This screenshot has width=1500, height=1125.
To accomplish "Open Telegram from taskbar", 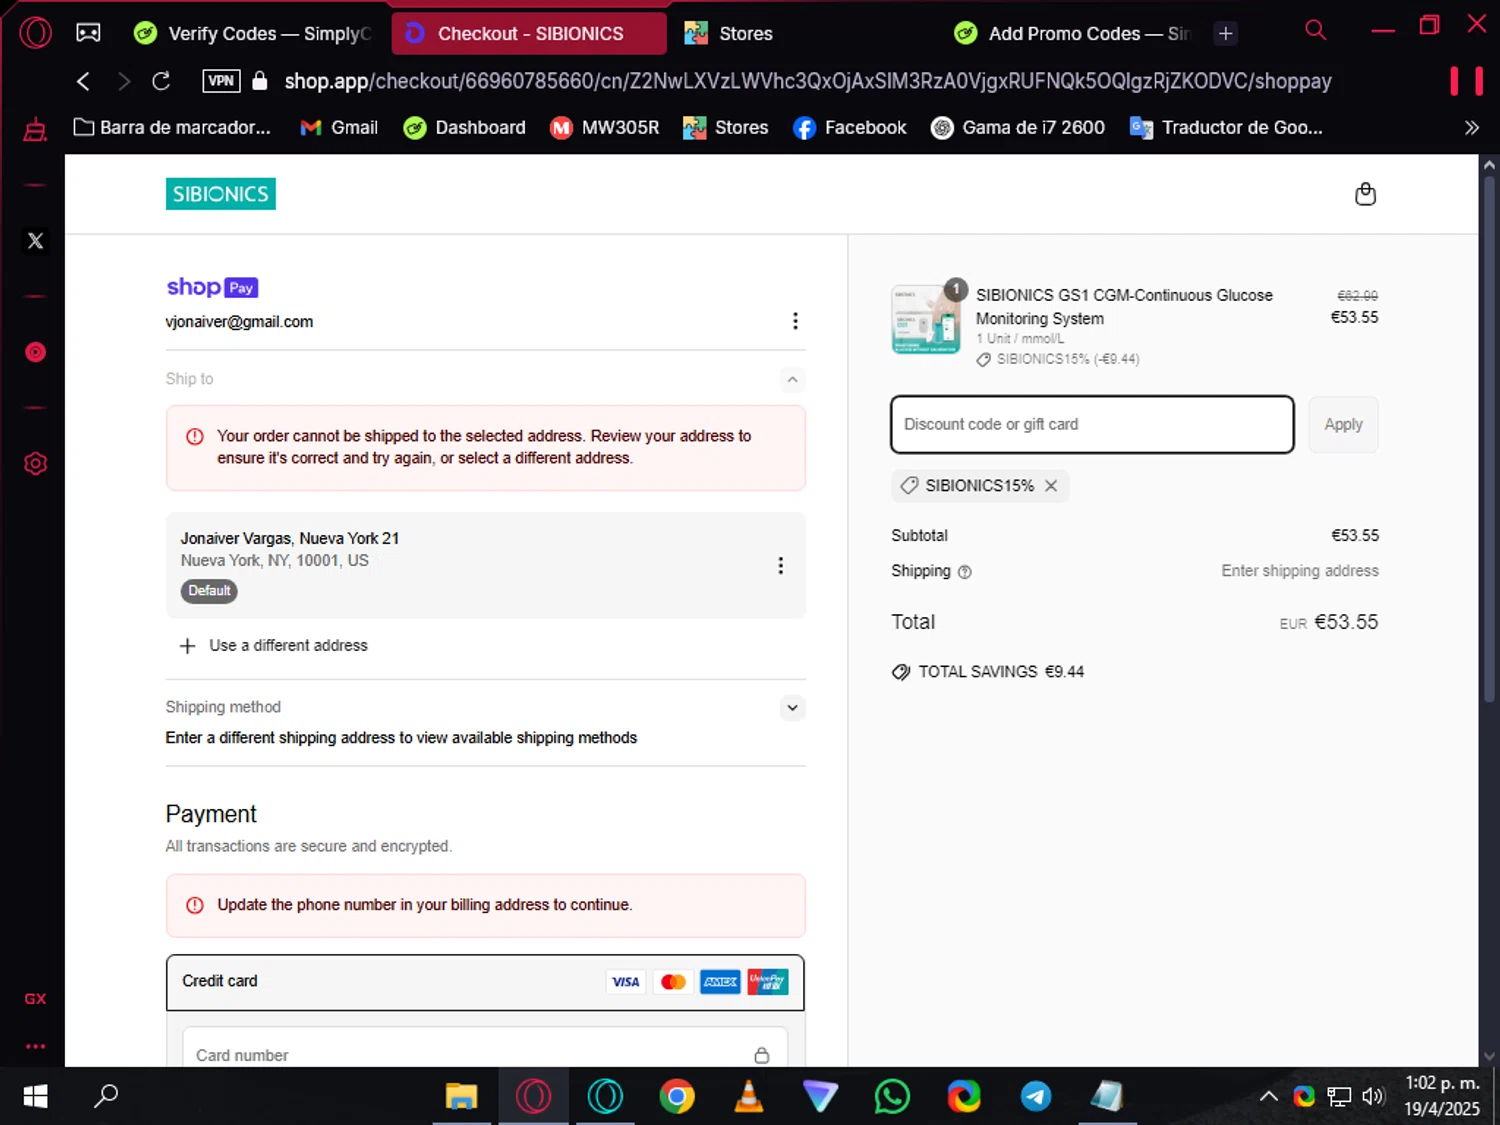I will pyautogui.click(x=1035, y=1097).
